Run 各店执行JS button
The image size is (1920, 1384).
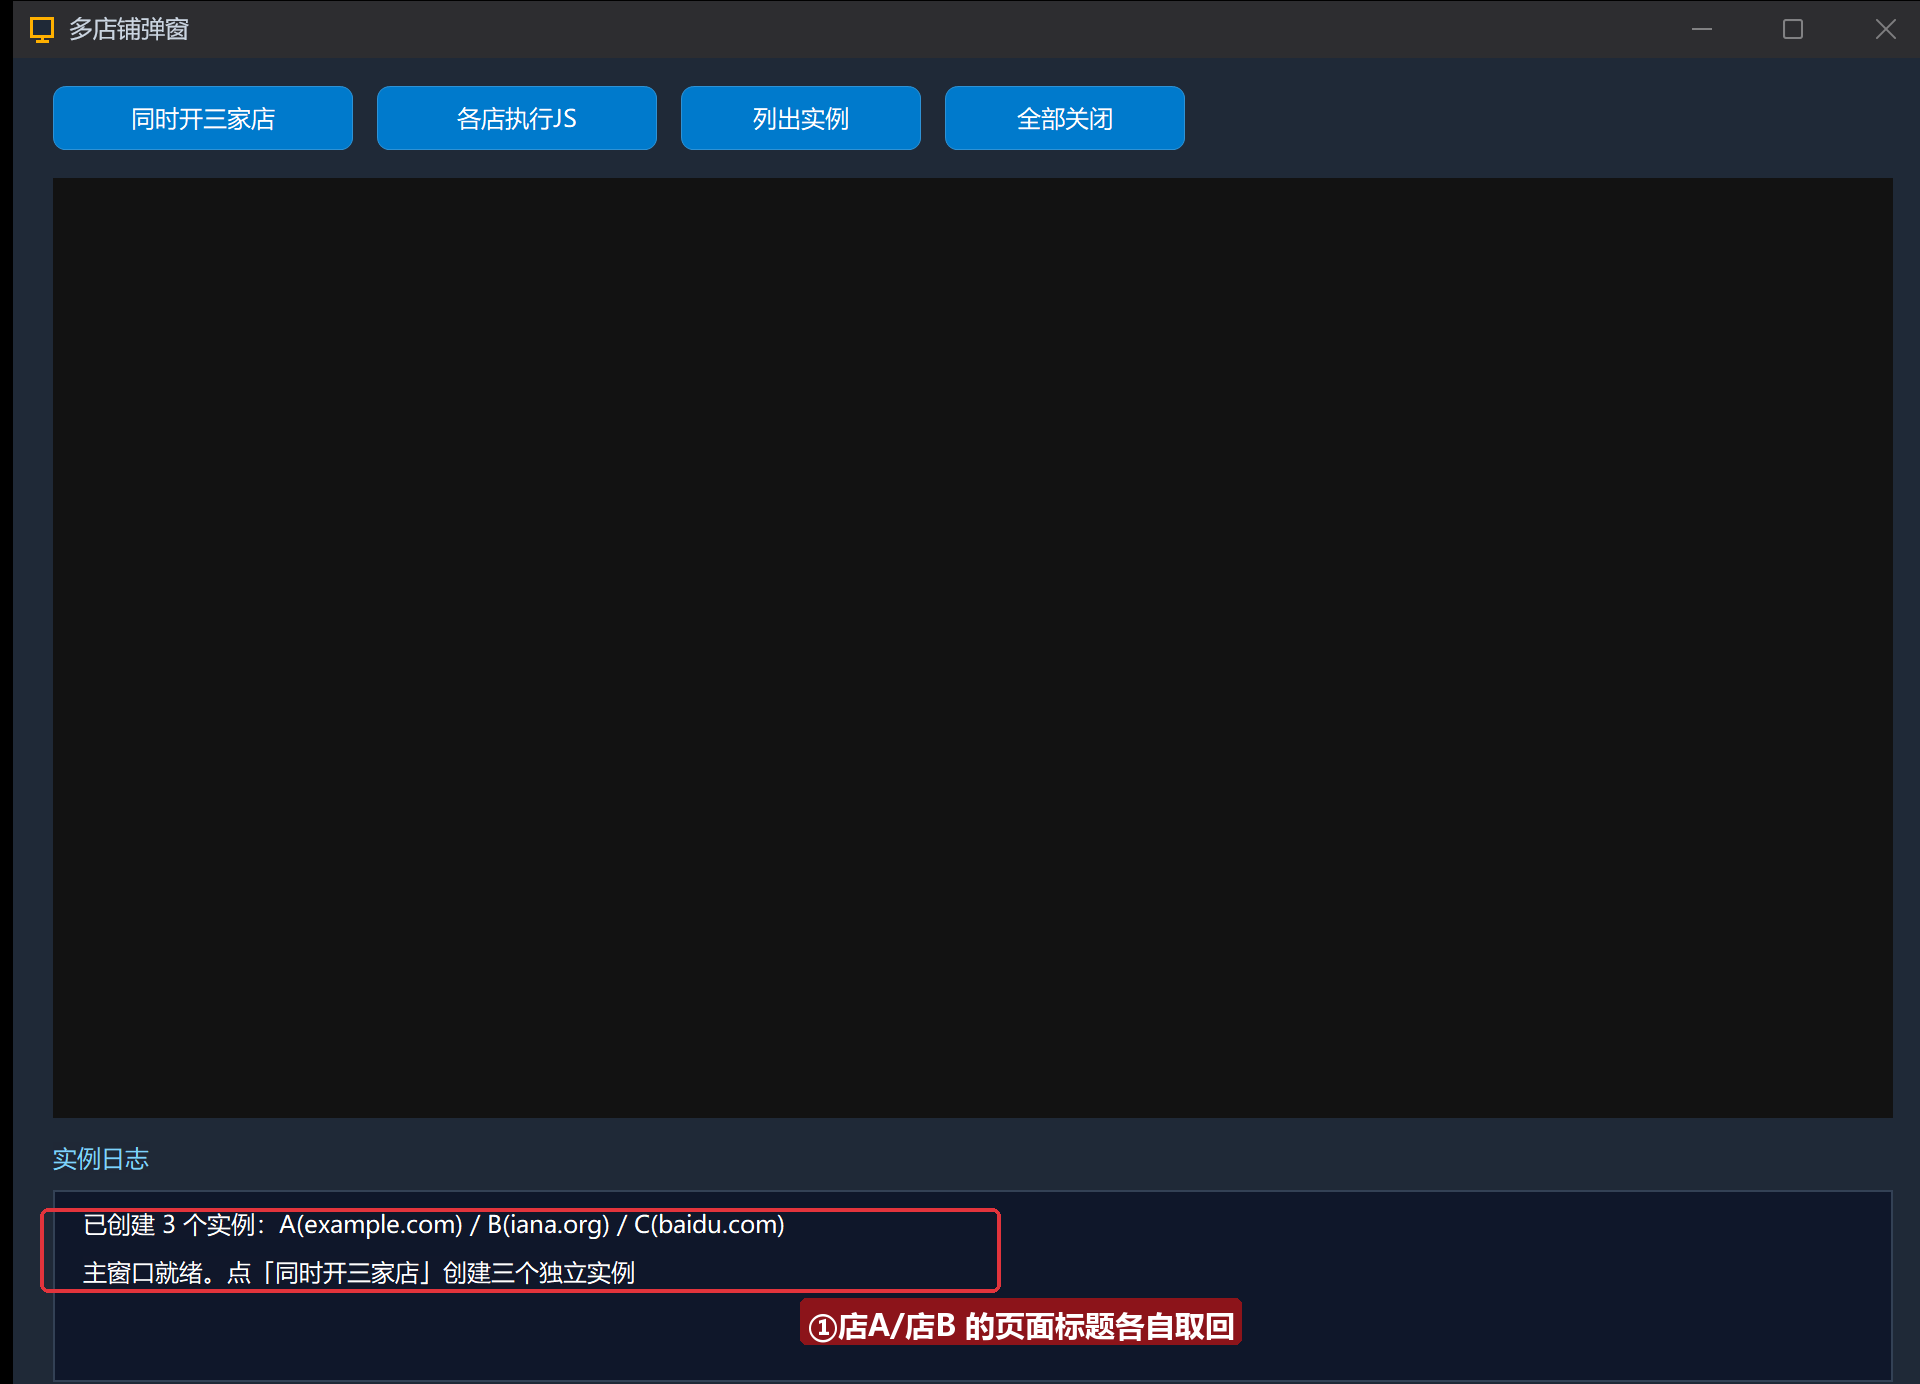tap(517, 118)
